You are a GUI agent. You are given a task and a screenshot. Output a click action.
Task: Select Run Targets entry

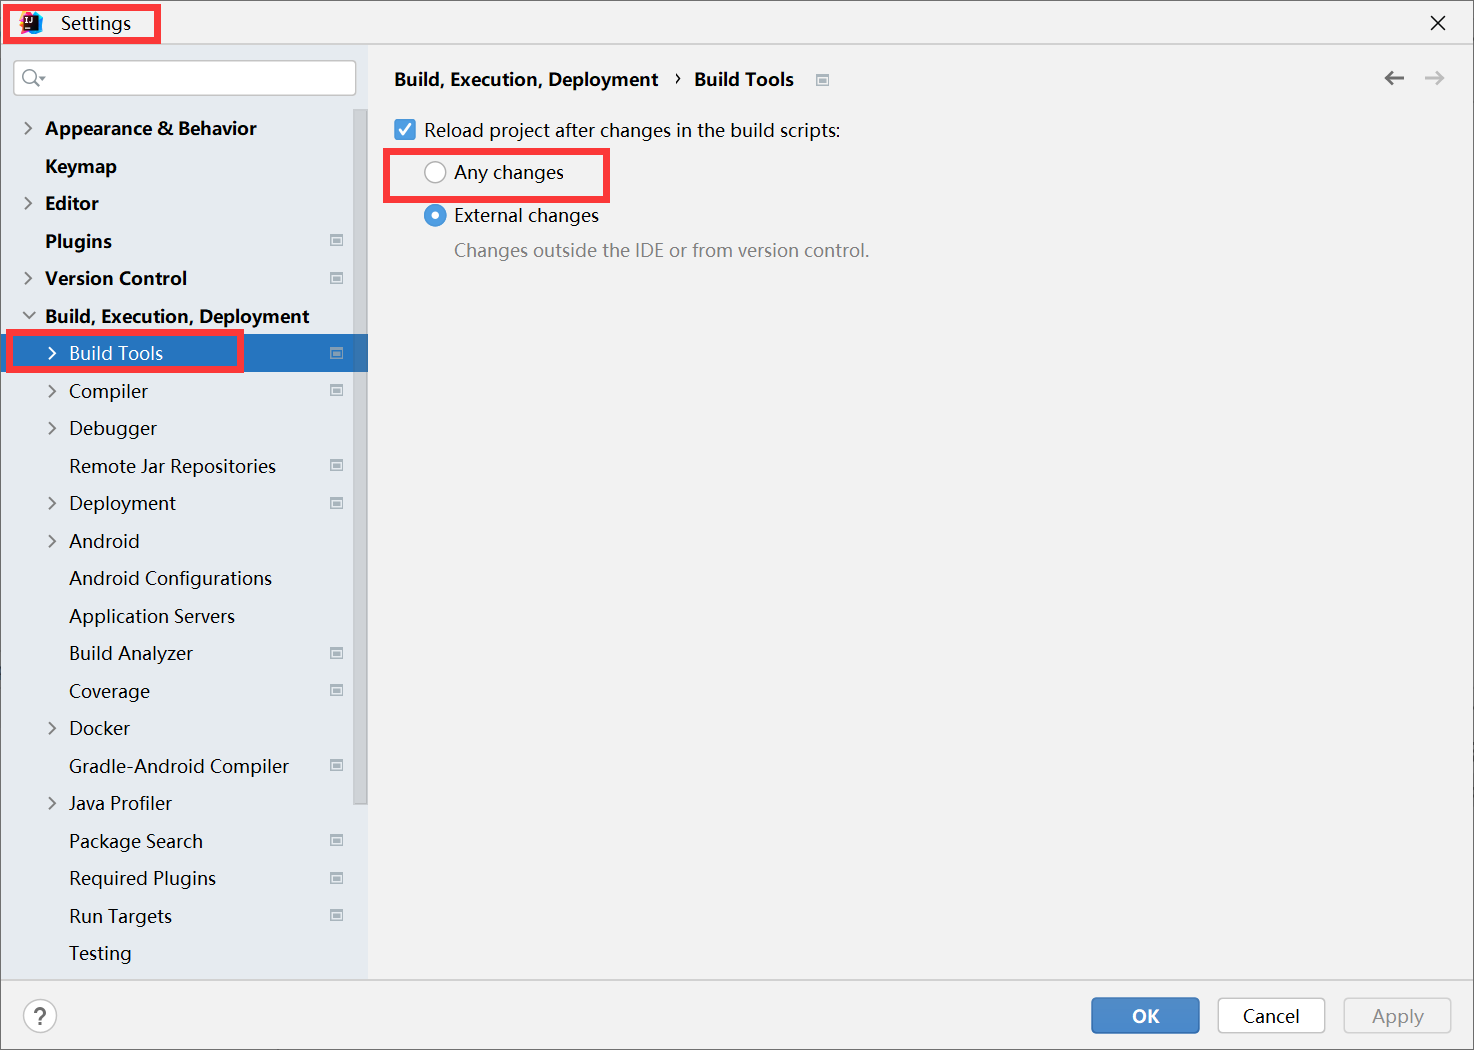pos(120,916)
